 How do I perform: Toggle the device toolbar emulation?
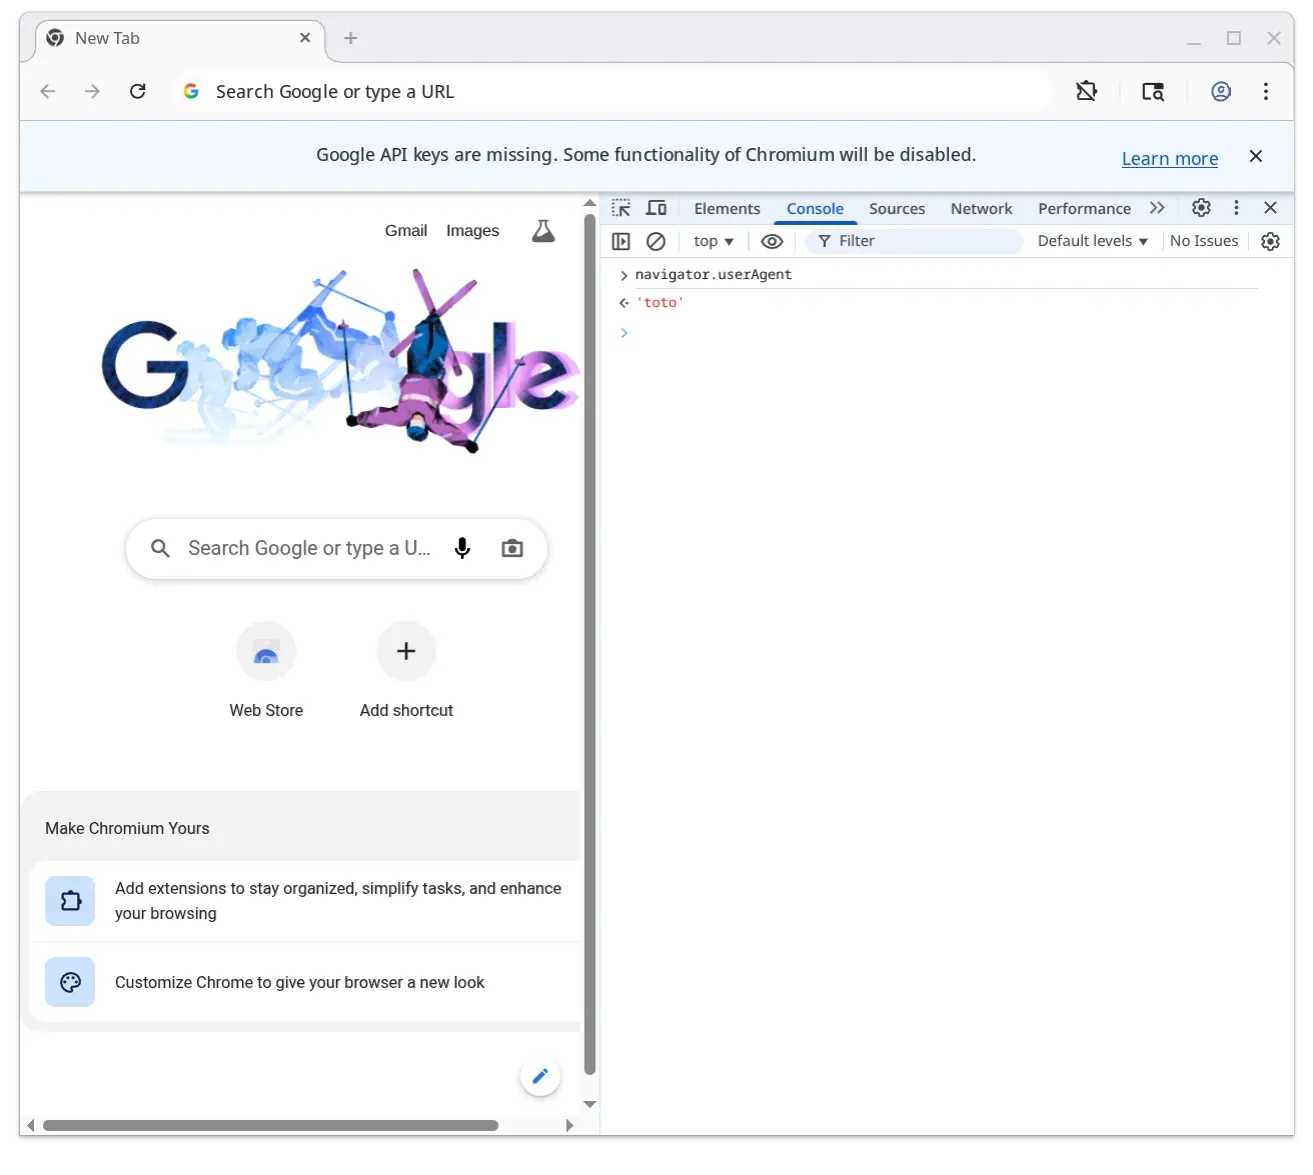656,208
